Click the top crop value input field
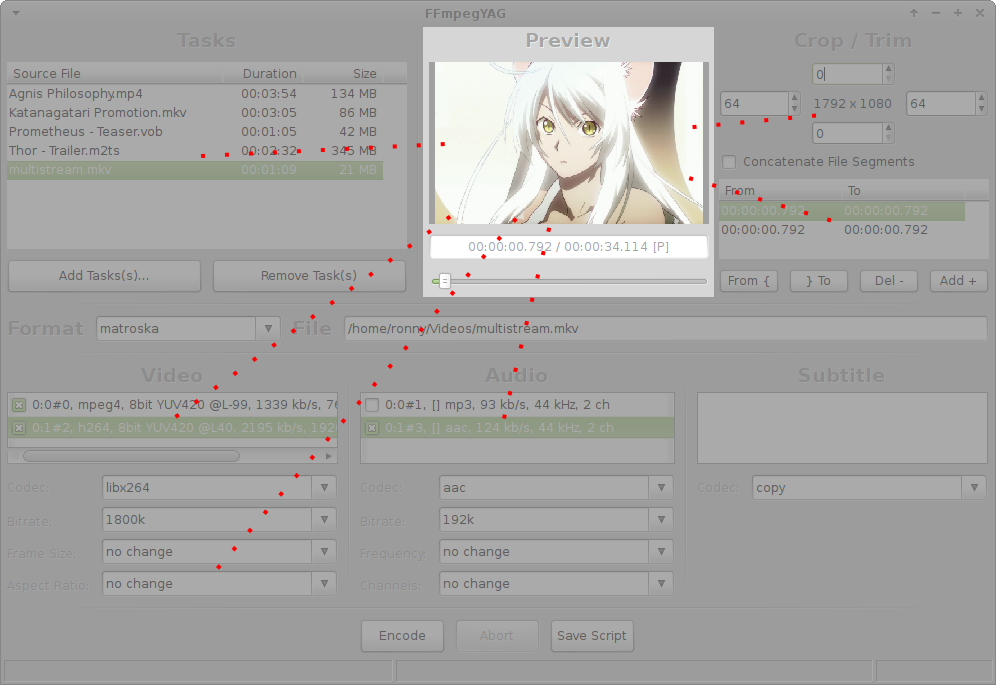This screenshot has width=996, height=685. tap(848, 74)
